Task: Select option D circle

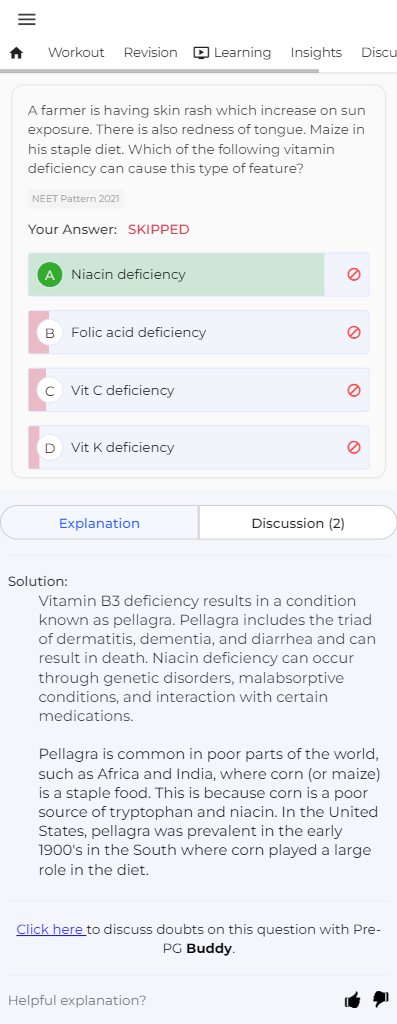Action: click(50, 448)
